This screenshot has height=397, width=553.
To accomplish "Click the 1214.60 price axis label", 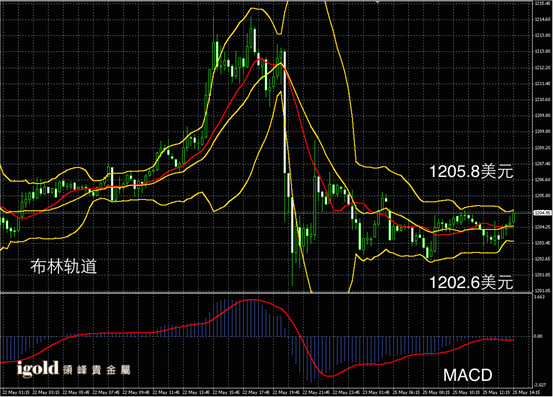I will tap(542, 19).
